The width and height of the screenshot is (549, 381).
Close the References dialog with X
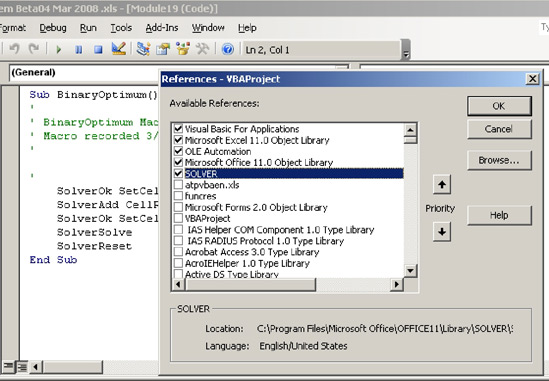[x=533, y=79]
